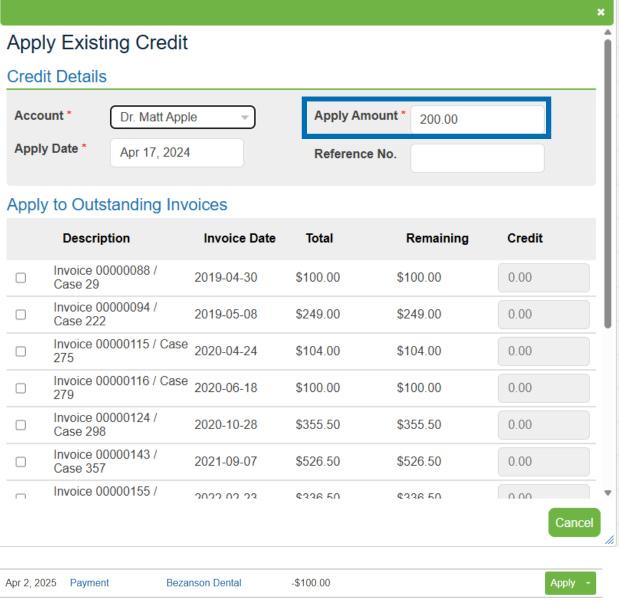Tick the Invoice 00000115 checkbox
The width and height of the screenshot is (620, 605).
(x=21, y=351)
